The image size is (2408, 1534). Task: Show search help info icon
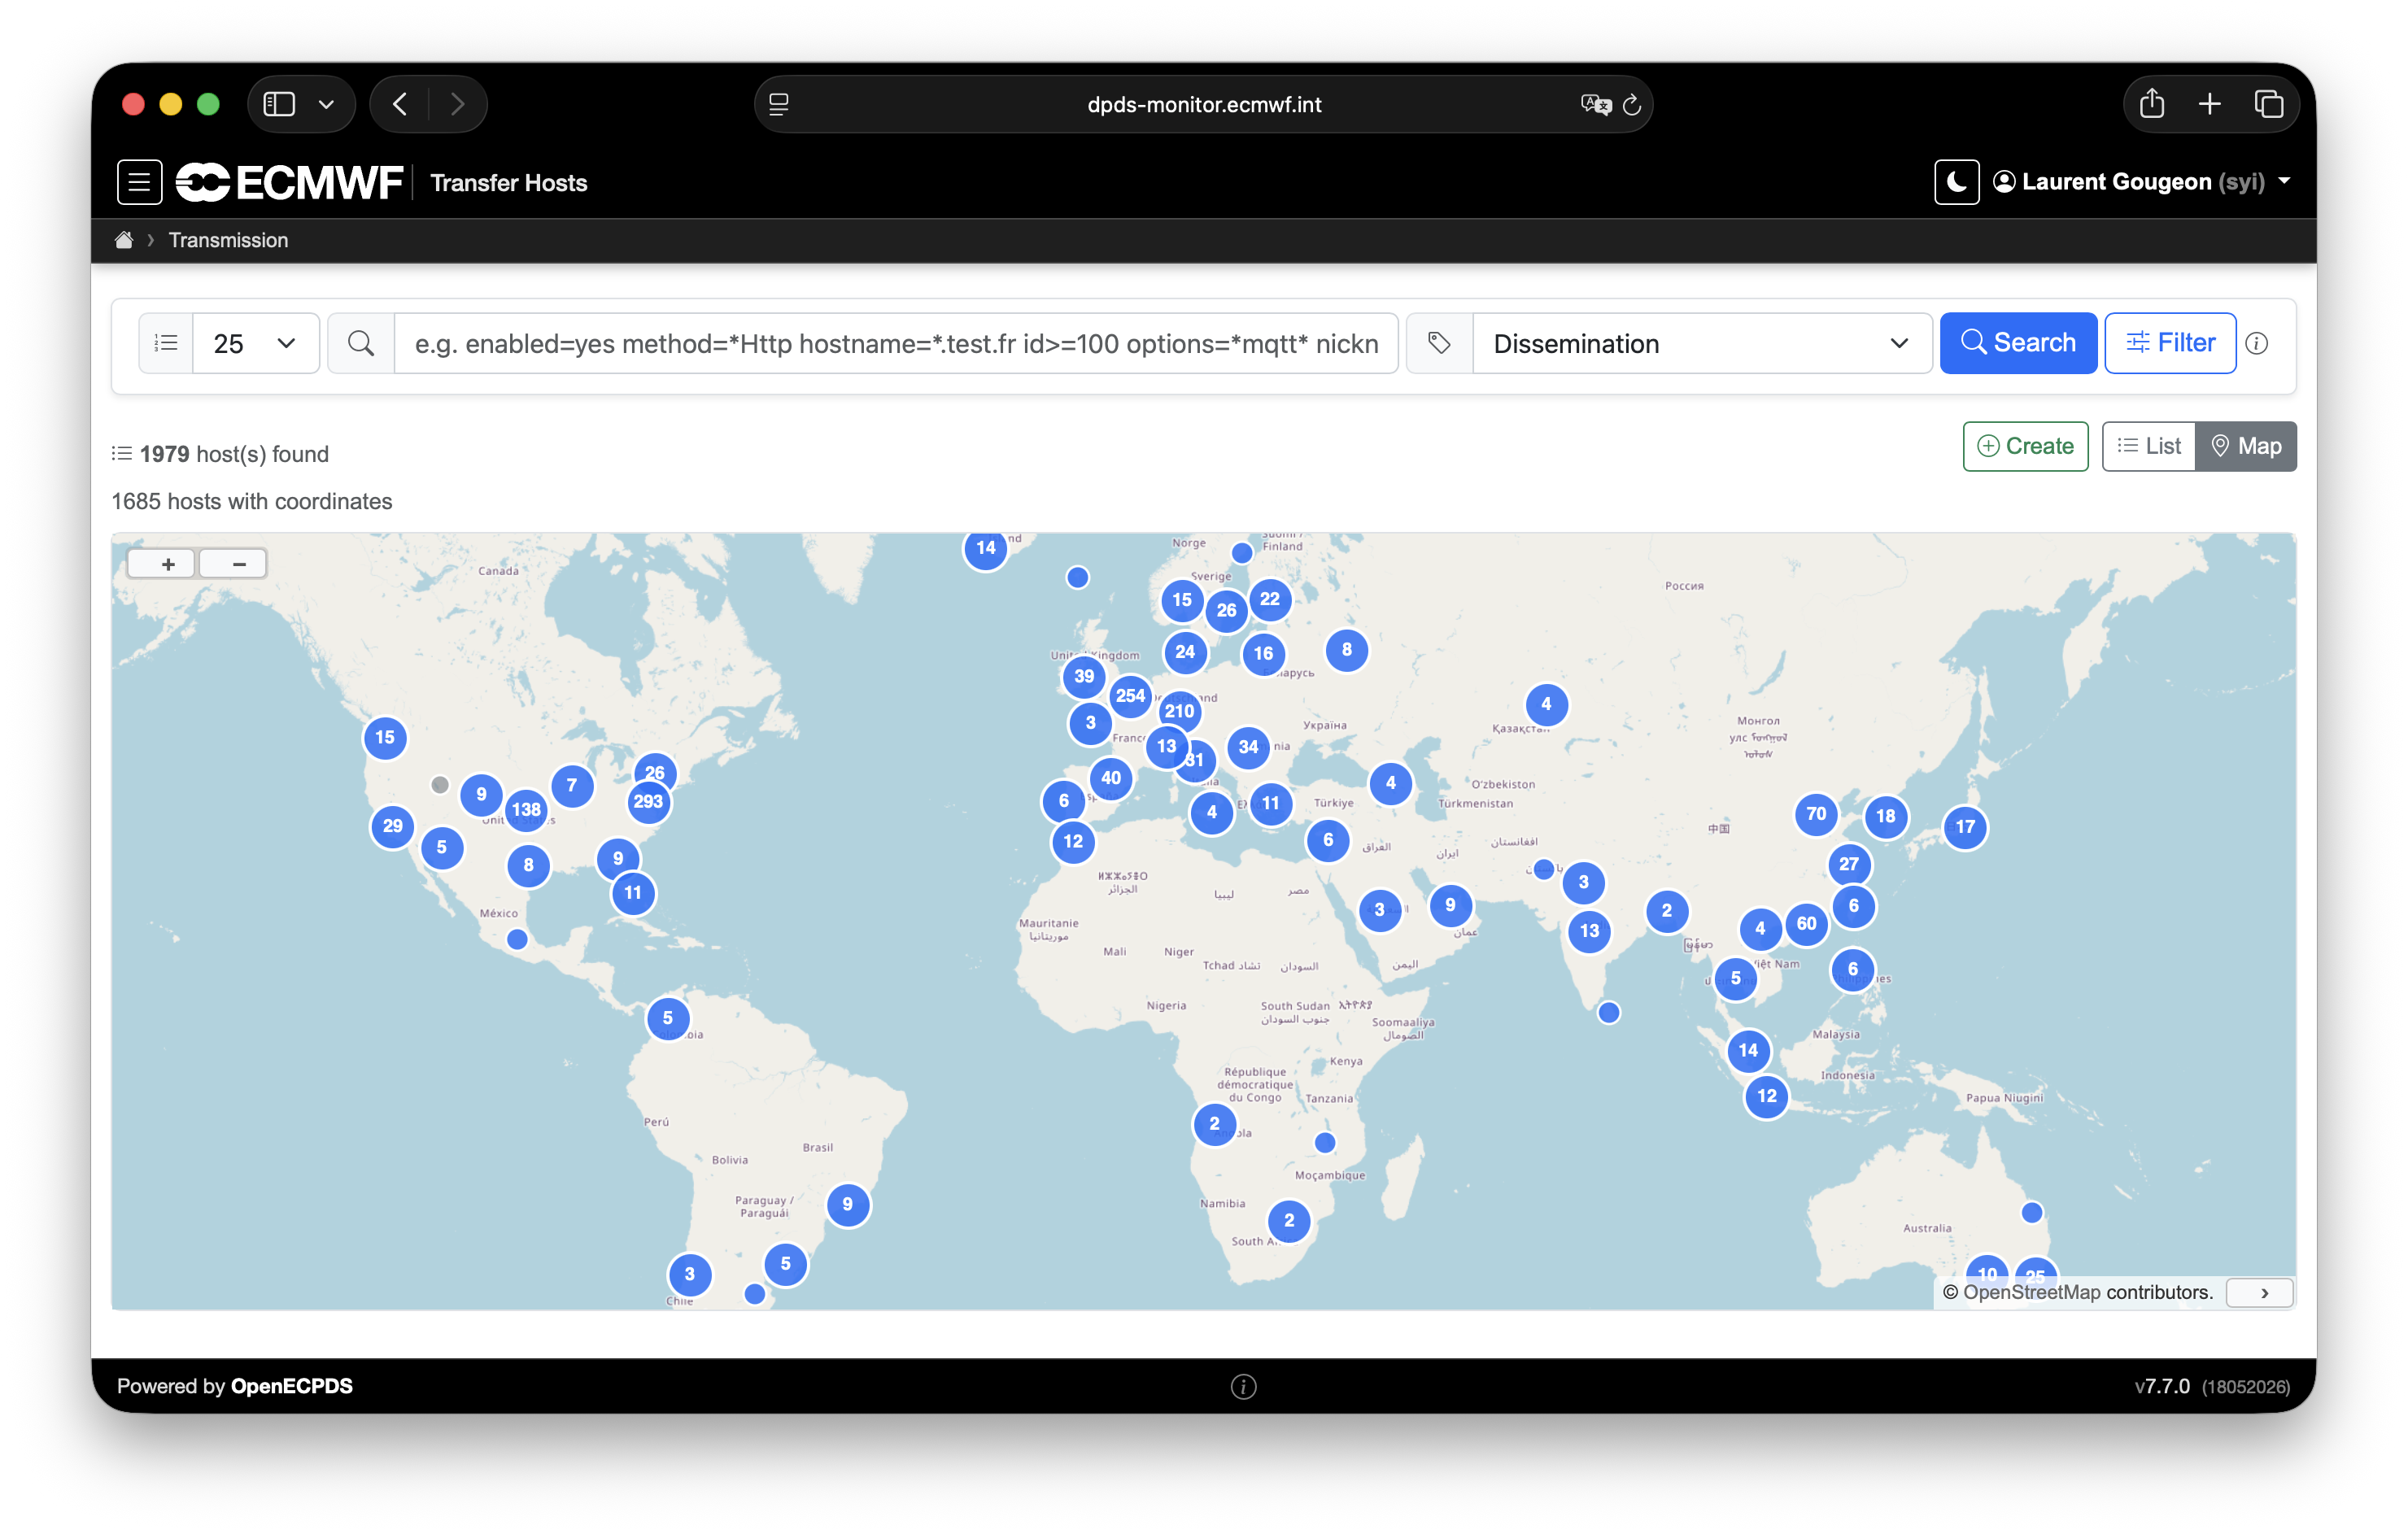(2256, 343)
